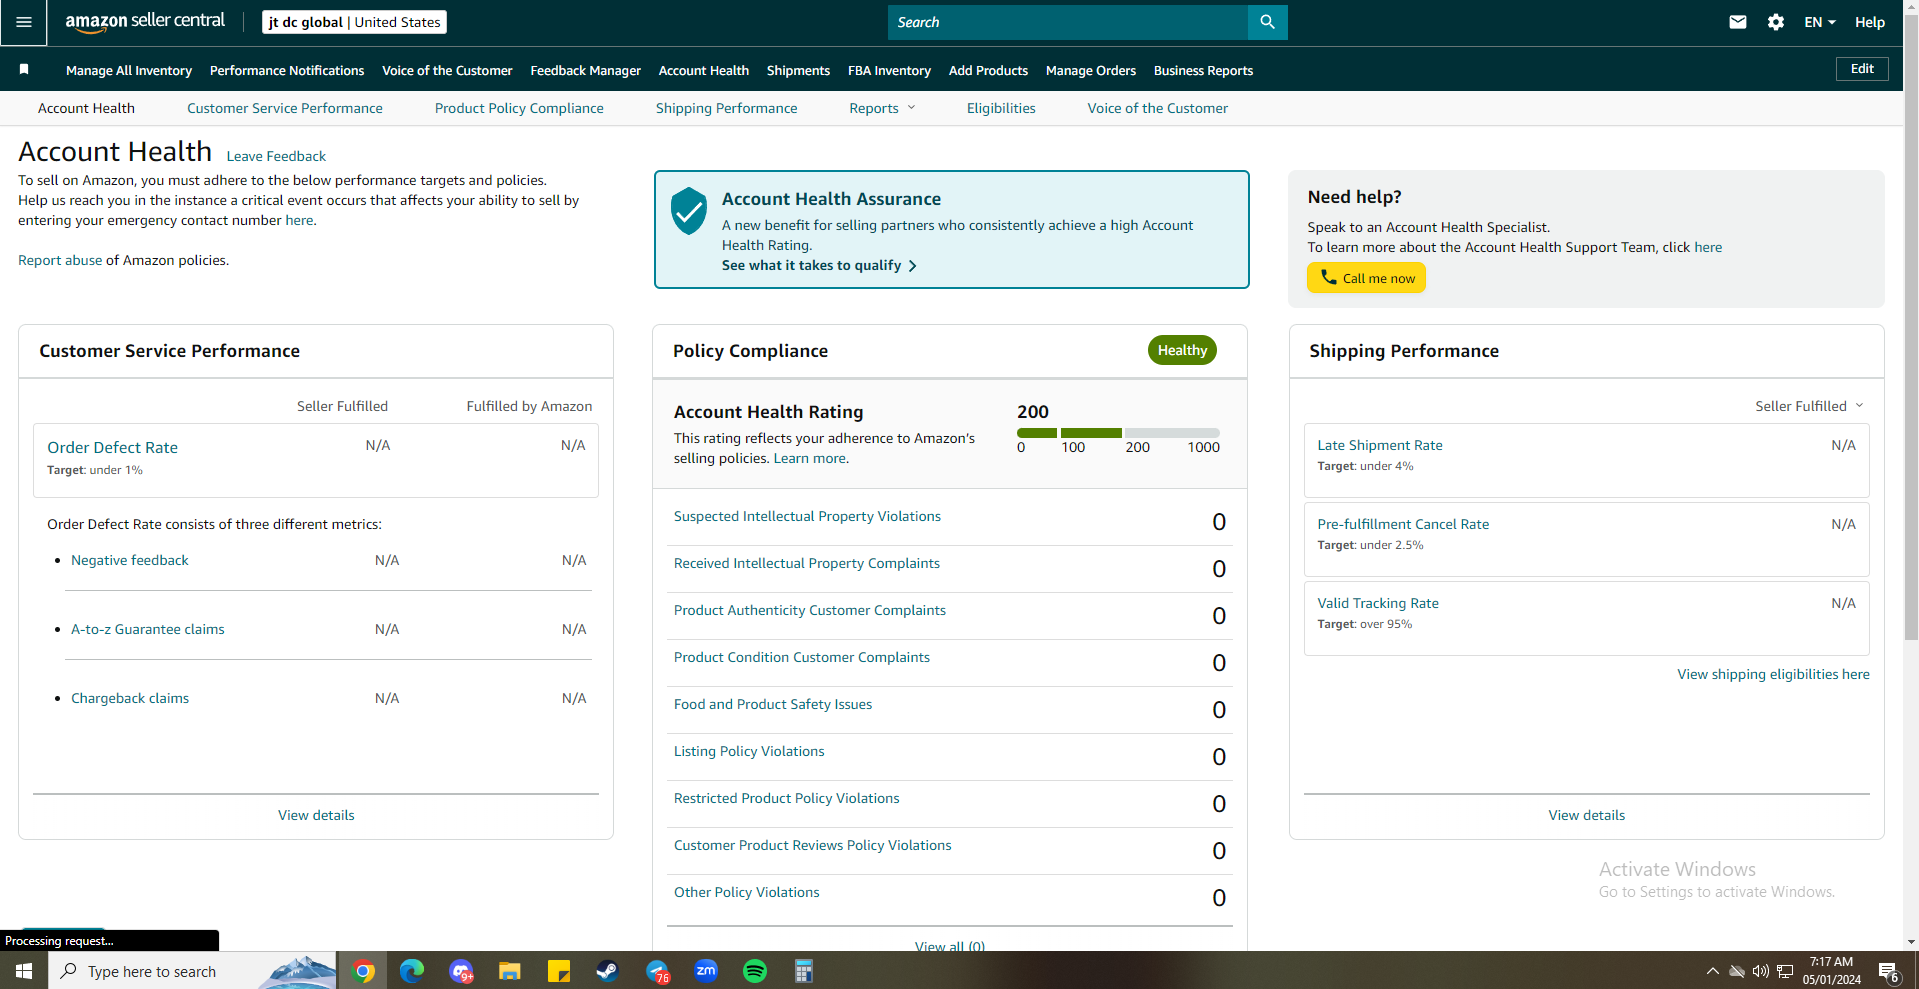1919x989 pixels.
Task: Open the Windows notification center
Action: pyautogui.click(x=1889, y=971)
